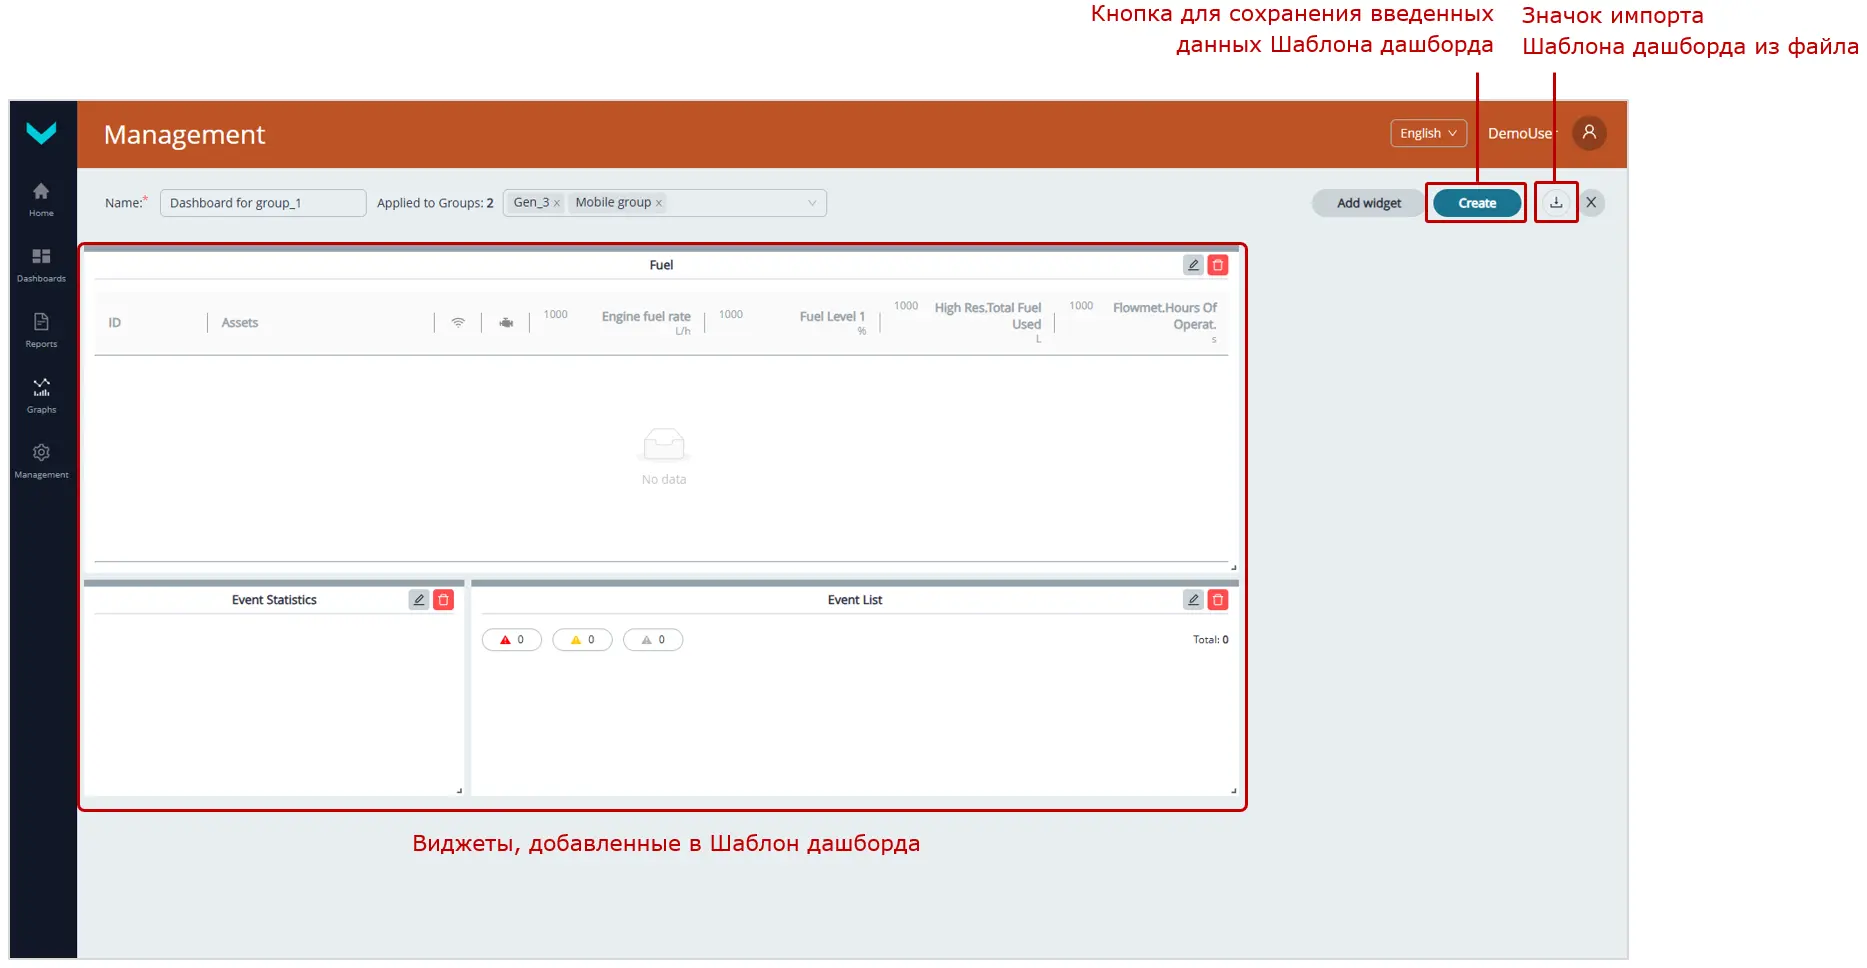Viewport: 1867px width, 968px height.
Task: Open the DemoUser profile avatar
Action: [1589, 133]
